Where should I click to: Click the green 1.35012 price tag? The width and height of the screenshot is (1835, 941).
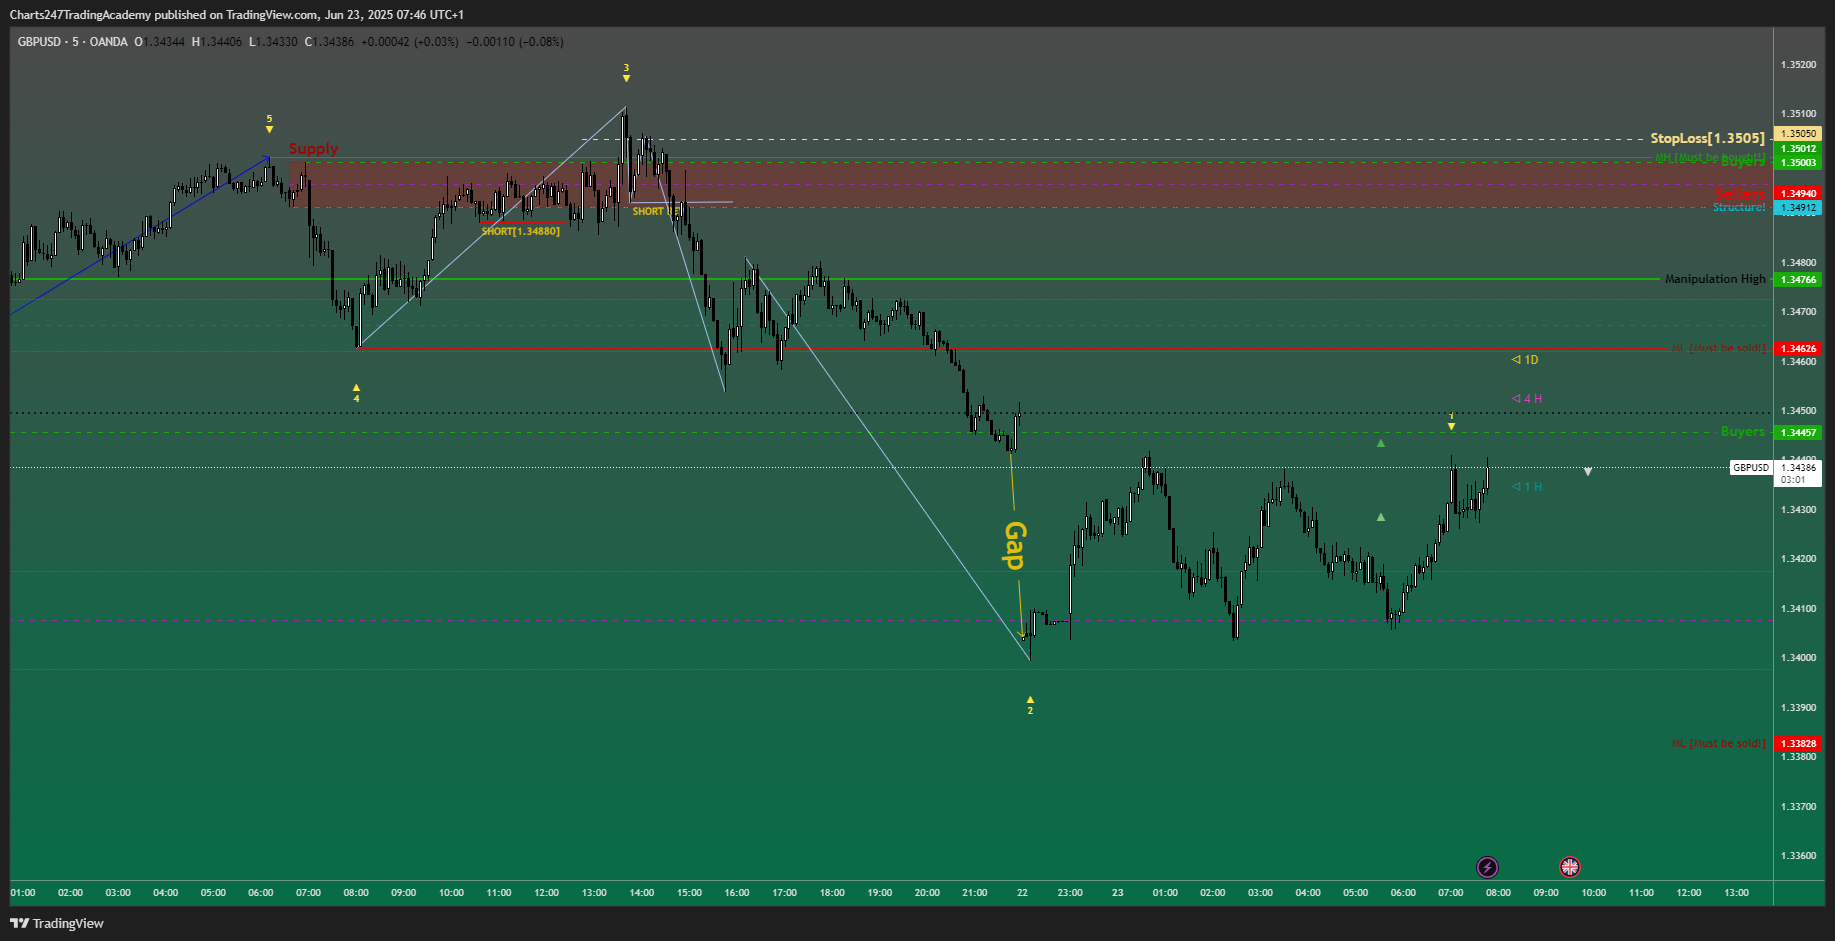coord(1797,148)
